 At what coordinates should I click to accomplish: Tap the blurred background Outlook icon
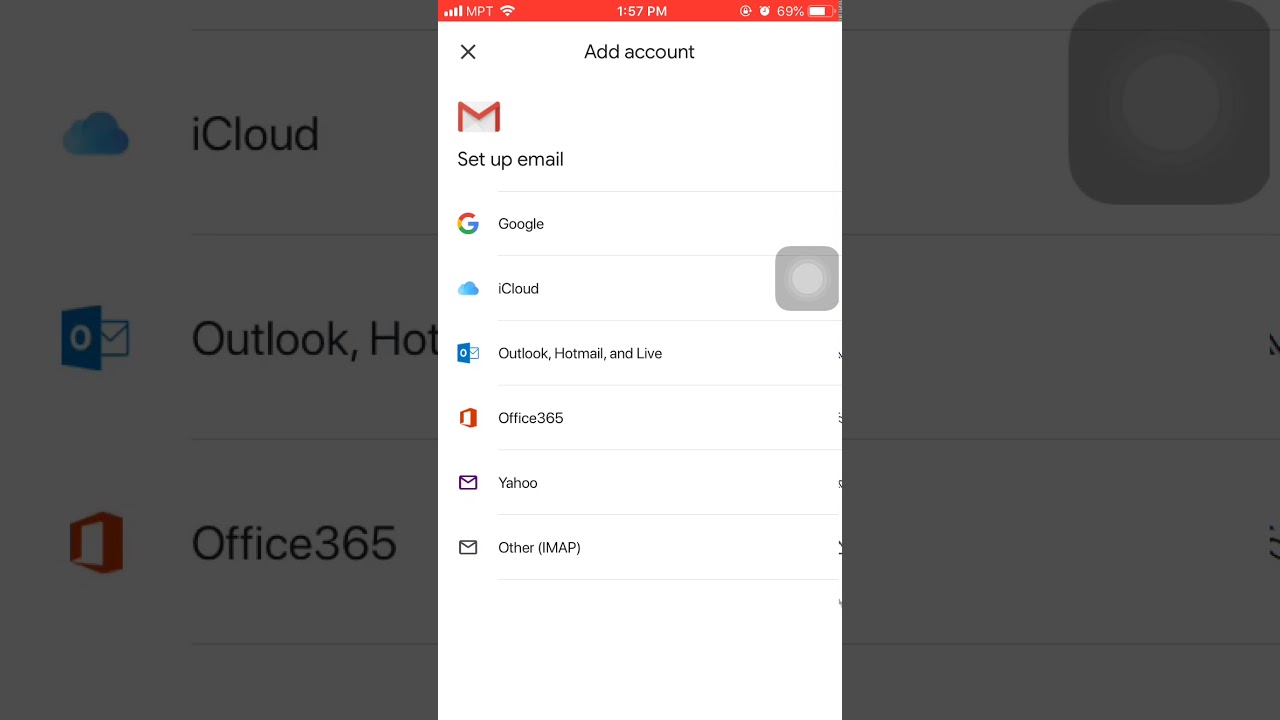[x=96, y=338]
